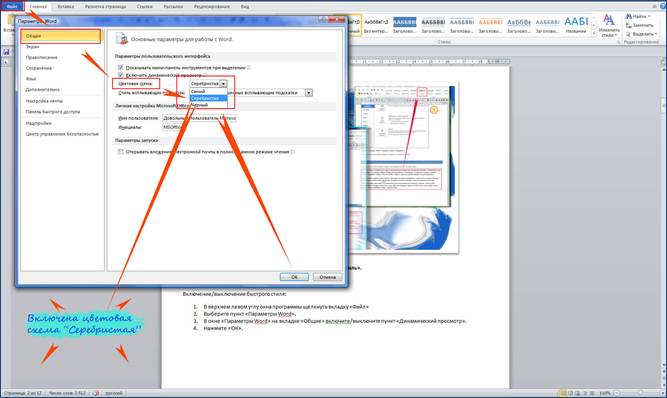Screen dimensions: 667x398
Task: Switch to the Вставка (Insert) ribbon tab
Action: 66,6
